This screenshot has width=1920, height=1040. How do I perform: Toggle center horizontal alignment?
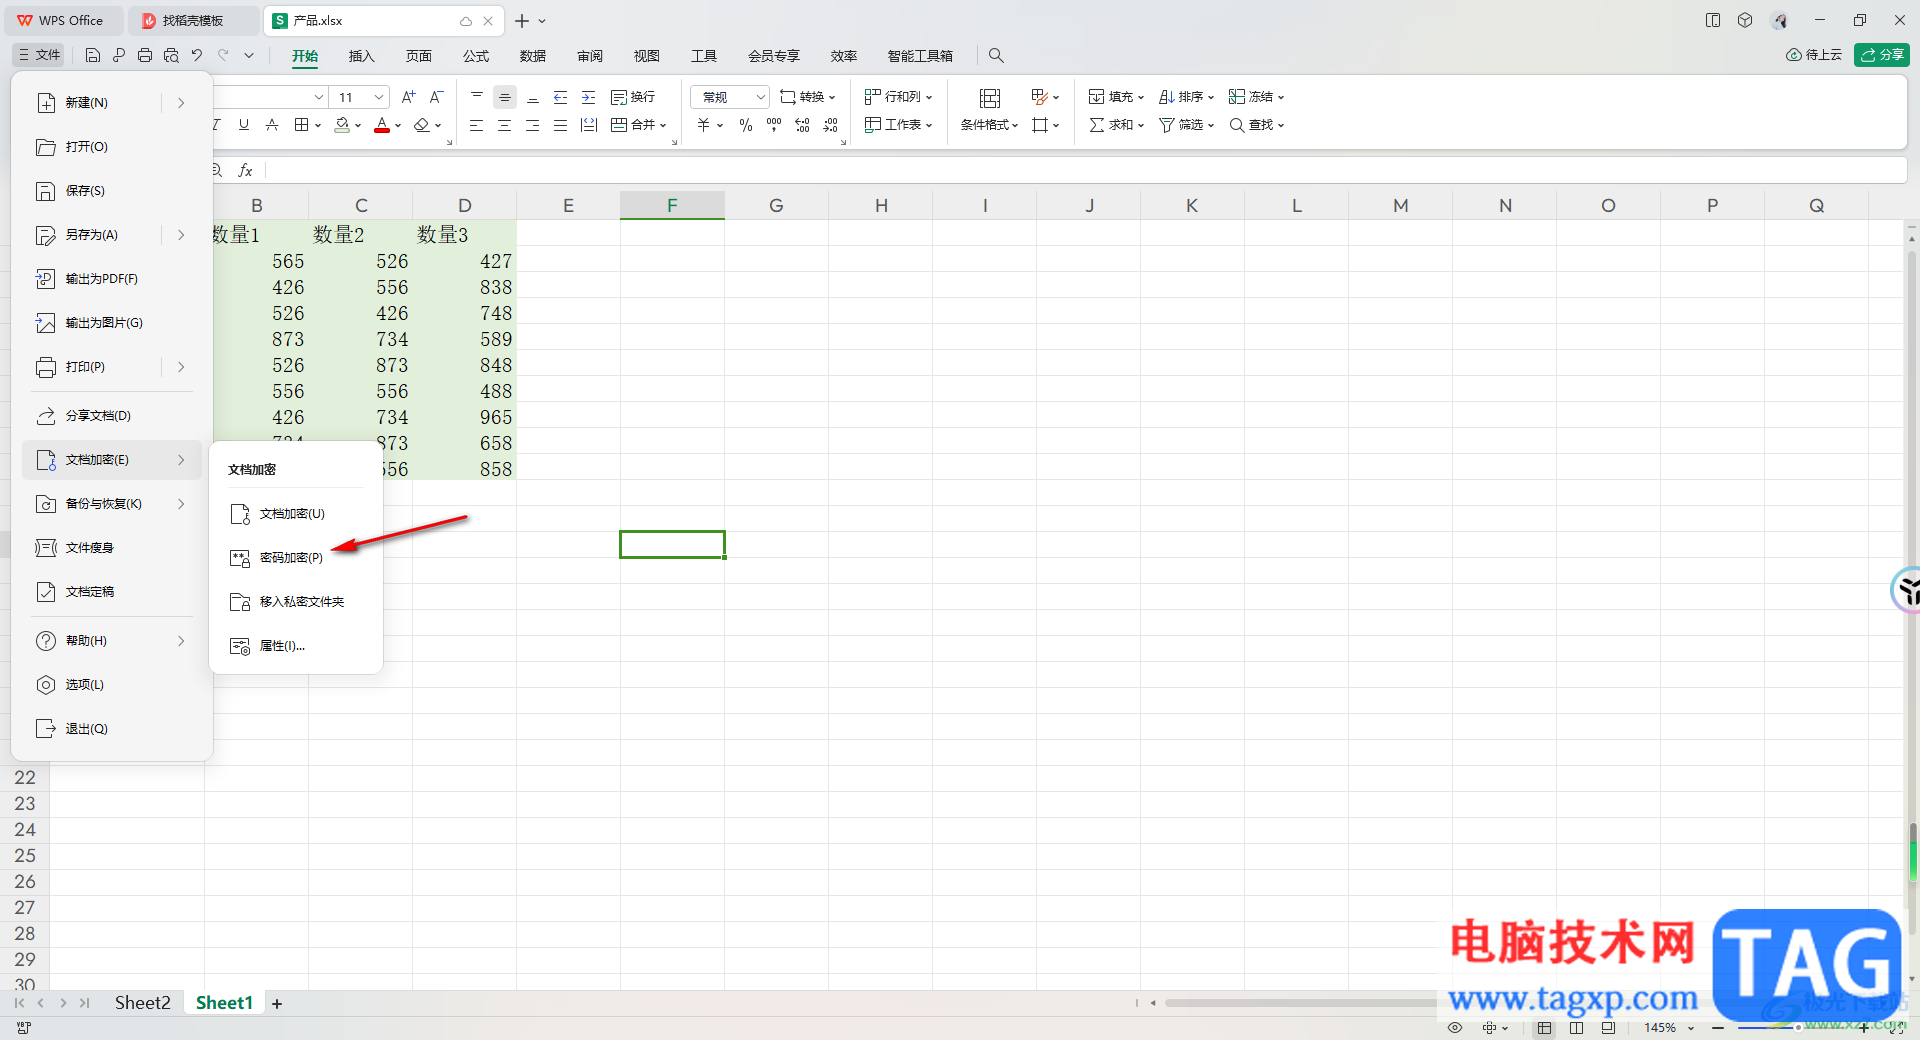505,125
